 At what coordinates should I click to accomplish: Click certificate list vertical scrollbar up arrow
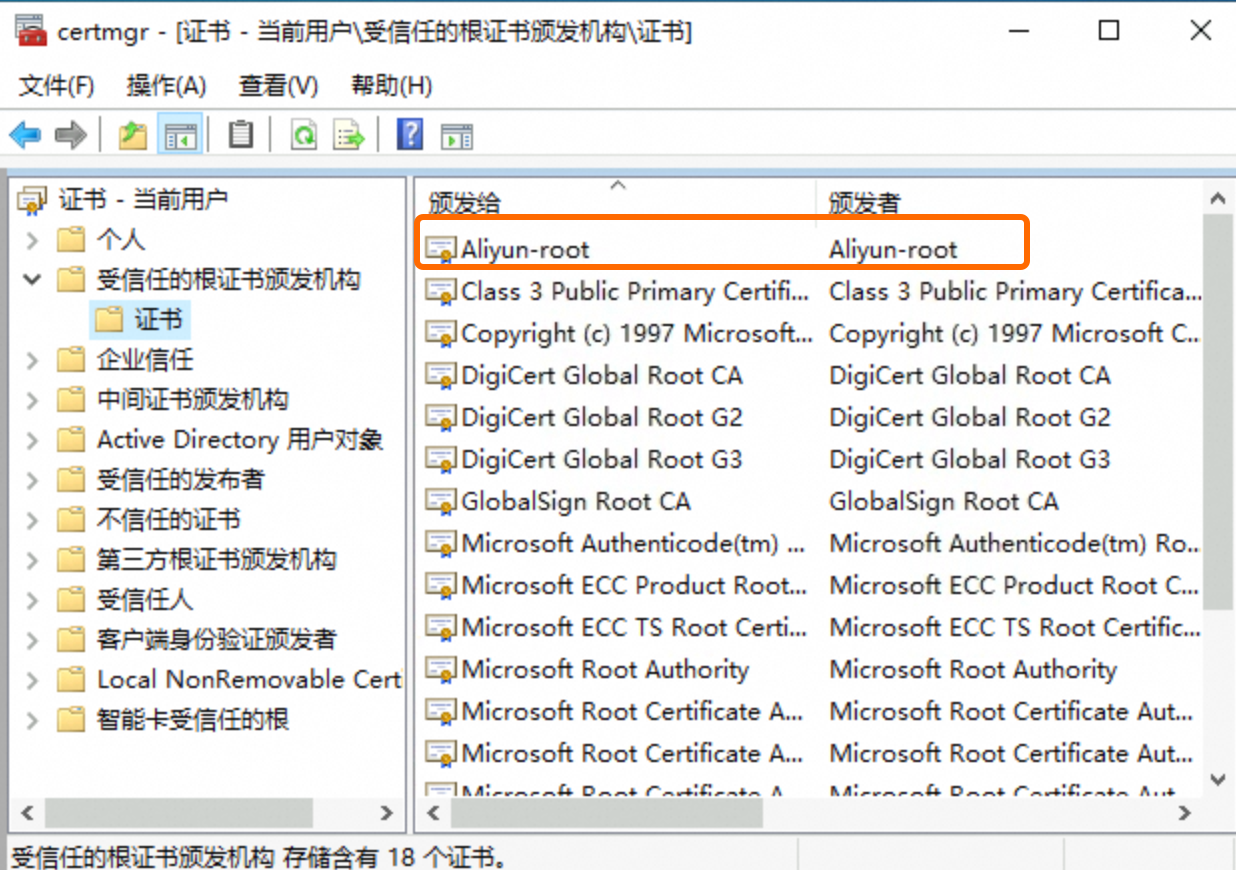pos(1217,199)
